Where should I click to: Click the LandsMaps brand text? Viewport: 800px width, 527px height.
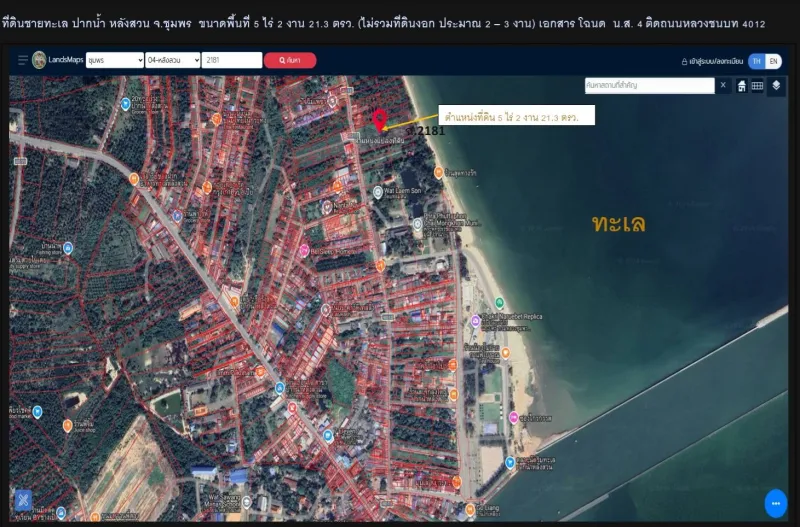pos(66,60)
